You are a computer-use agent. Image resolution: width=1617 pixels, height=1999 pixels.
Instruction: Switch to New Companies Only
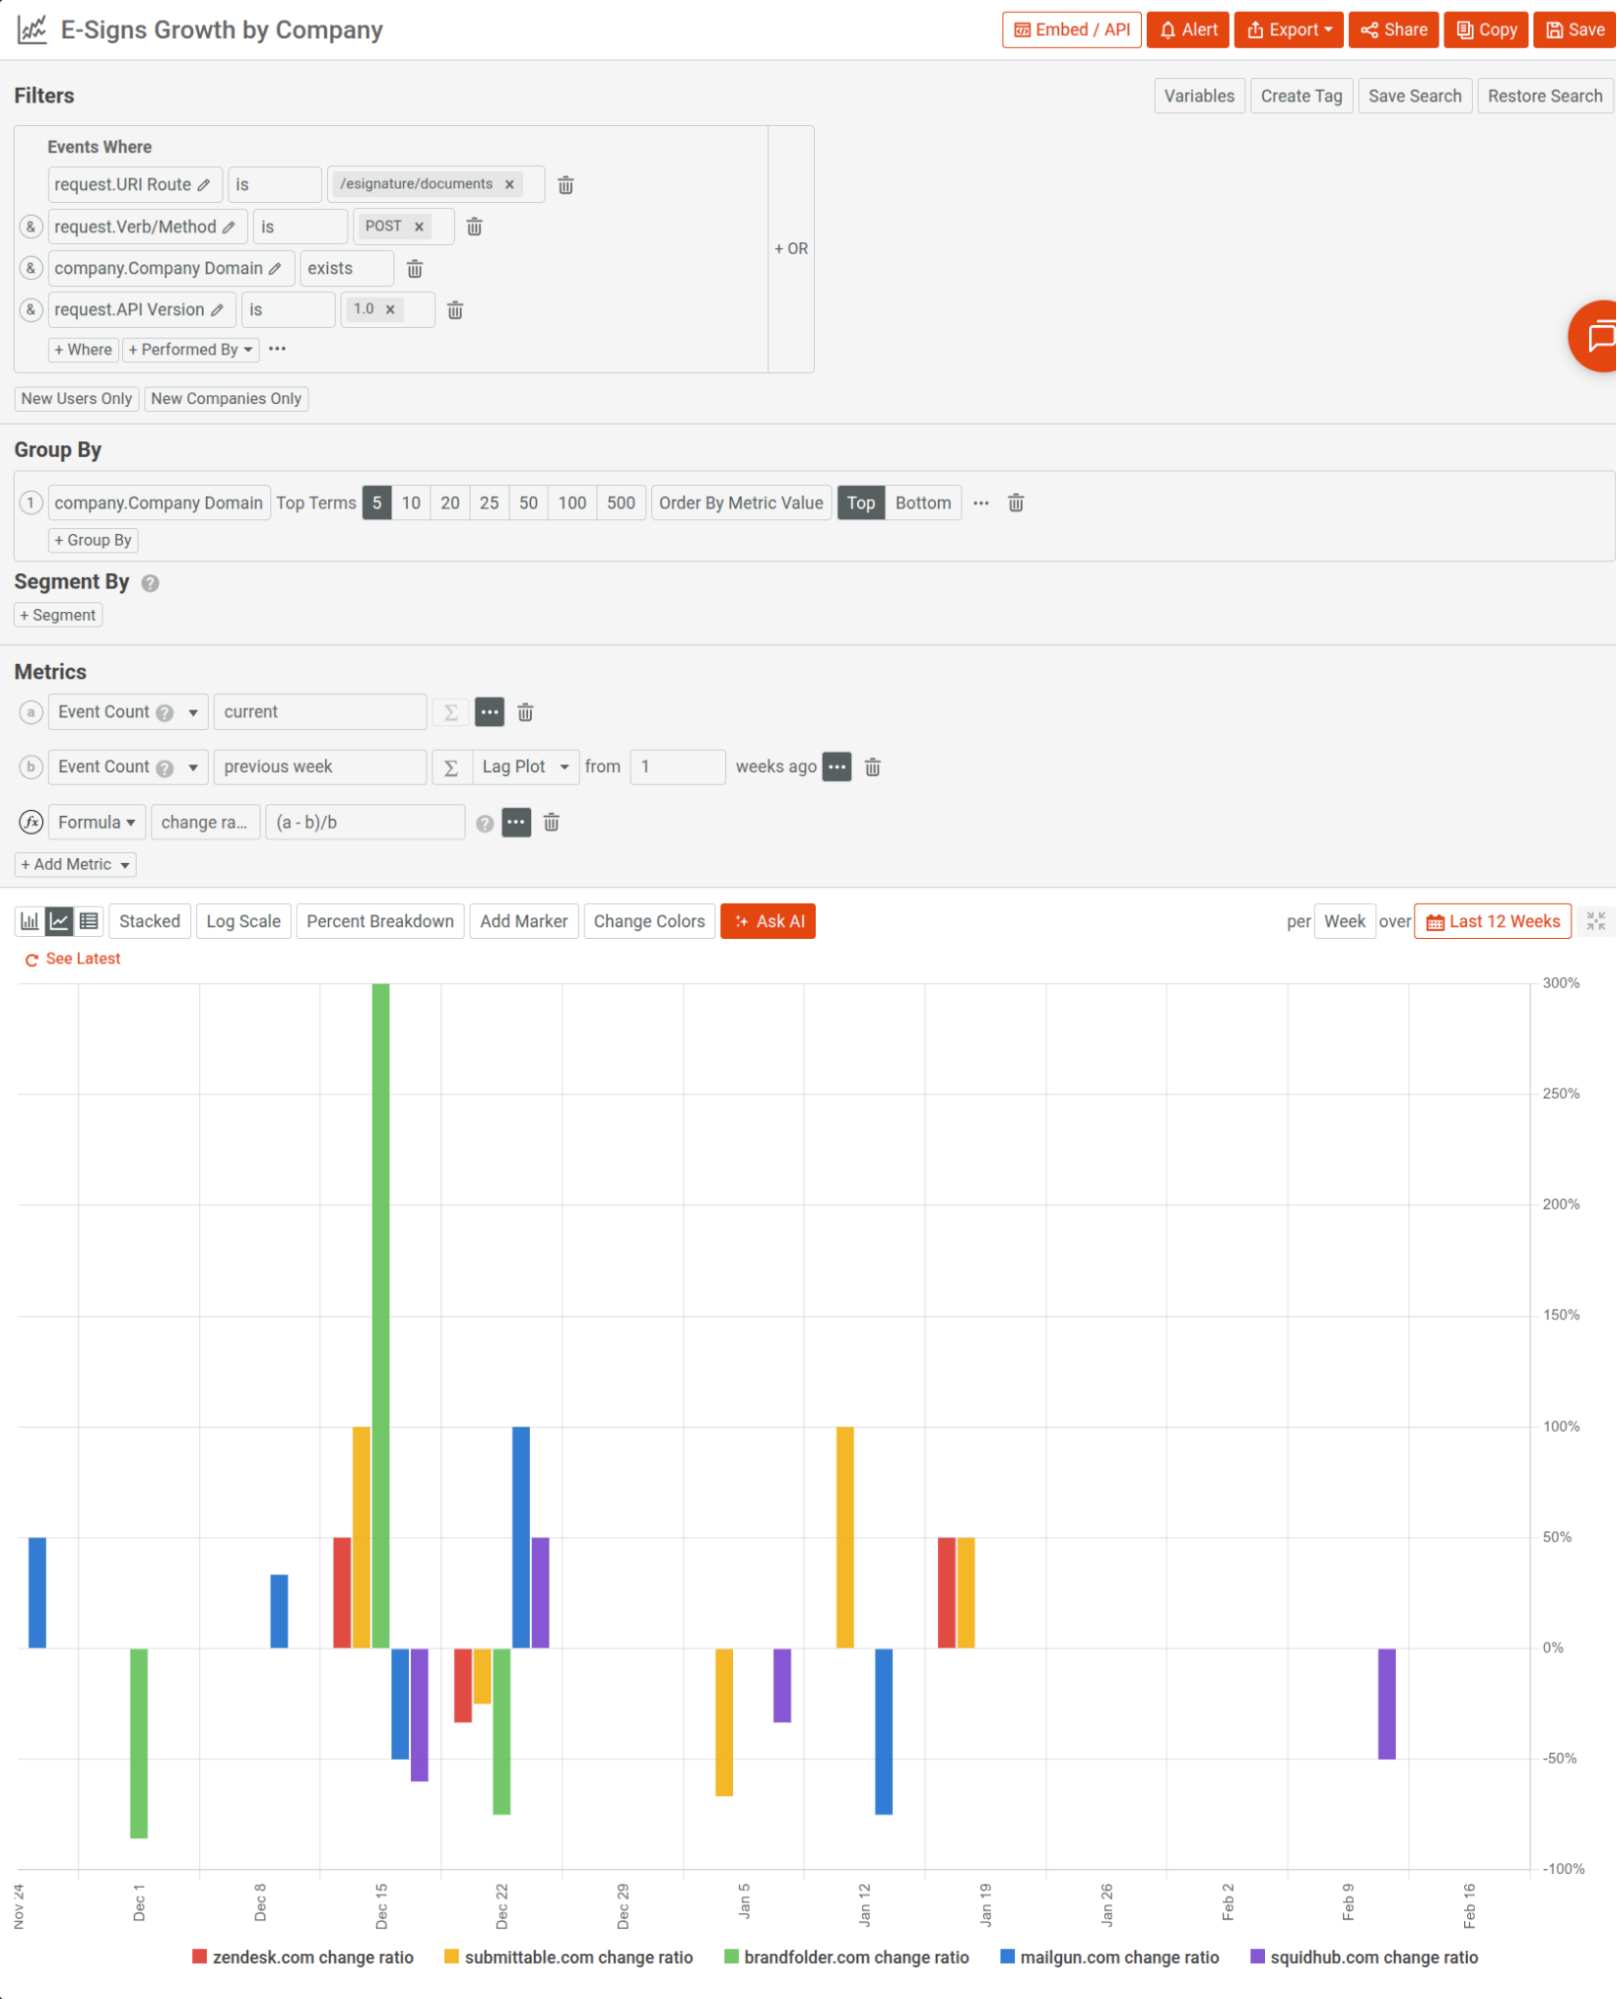pyautogui.click(x=225, y=398)
